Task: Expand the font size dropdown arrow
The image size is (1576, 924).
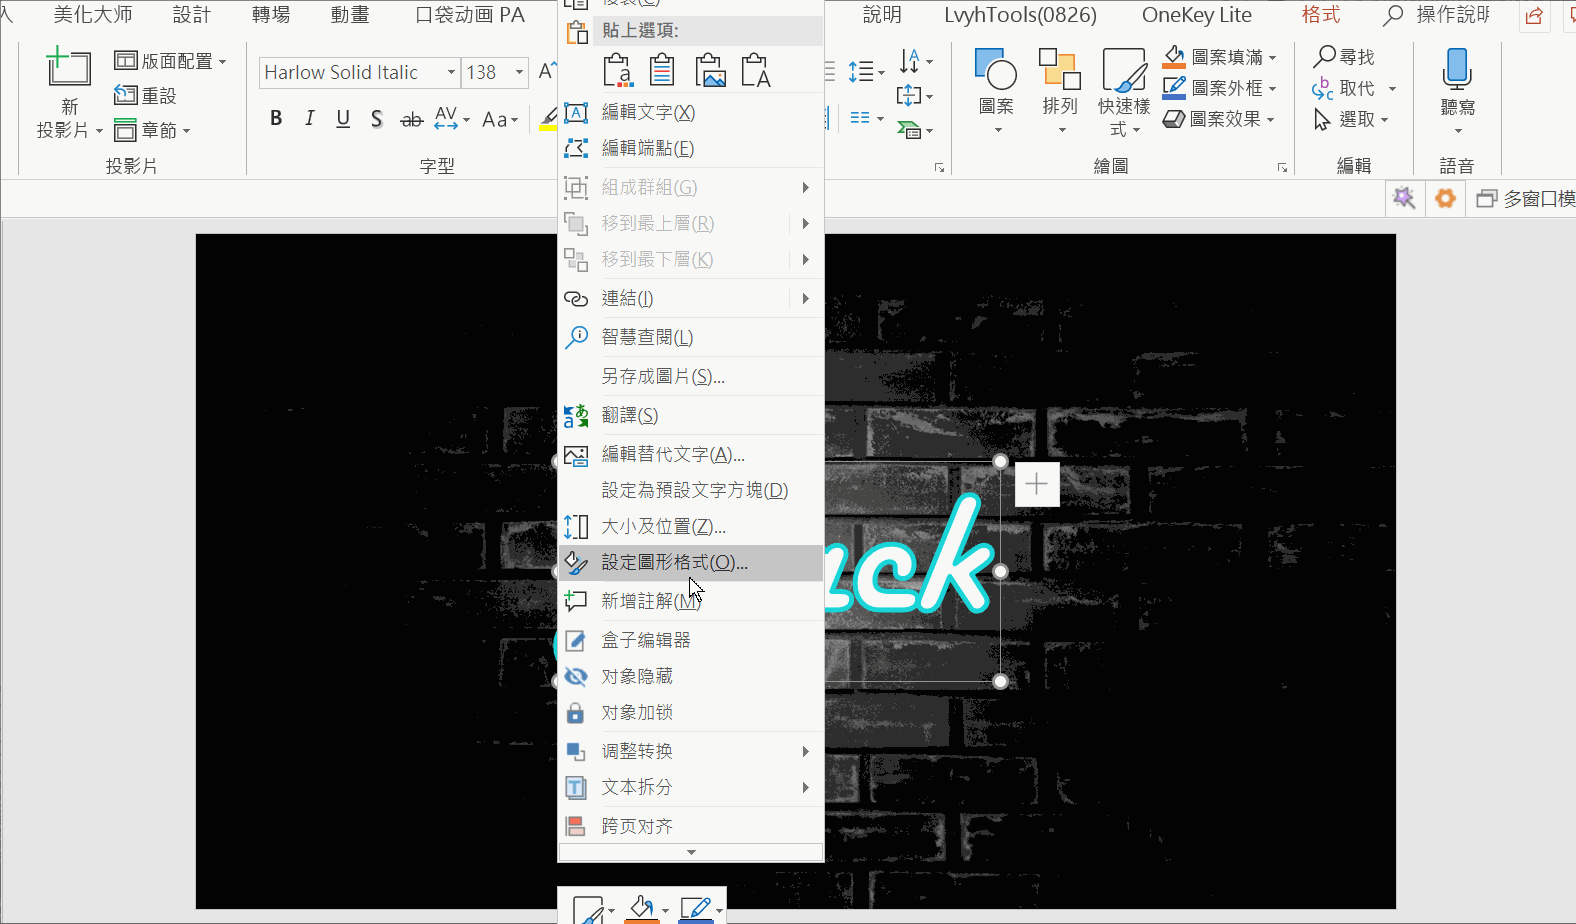Action: point(519,72)
